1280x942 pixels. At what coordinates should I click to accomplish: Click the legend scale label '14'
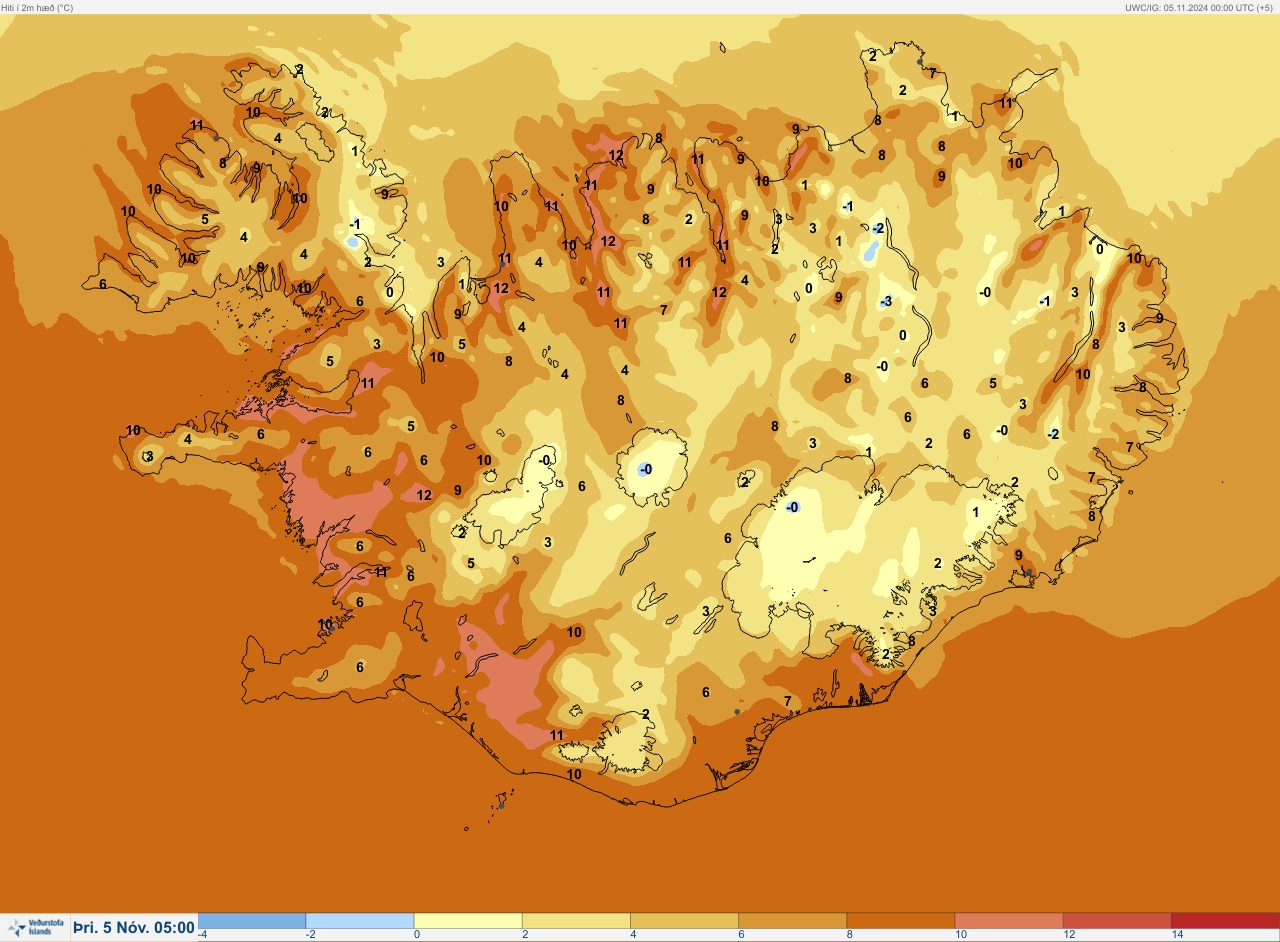point(1177,934)
